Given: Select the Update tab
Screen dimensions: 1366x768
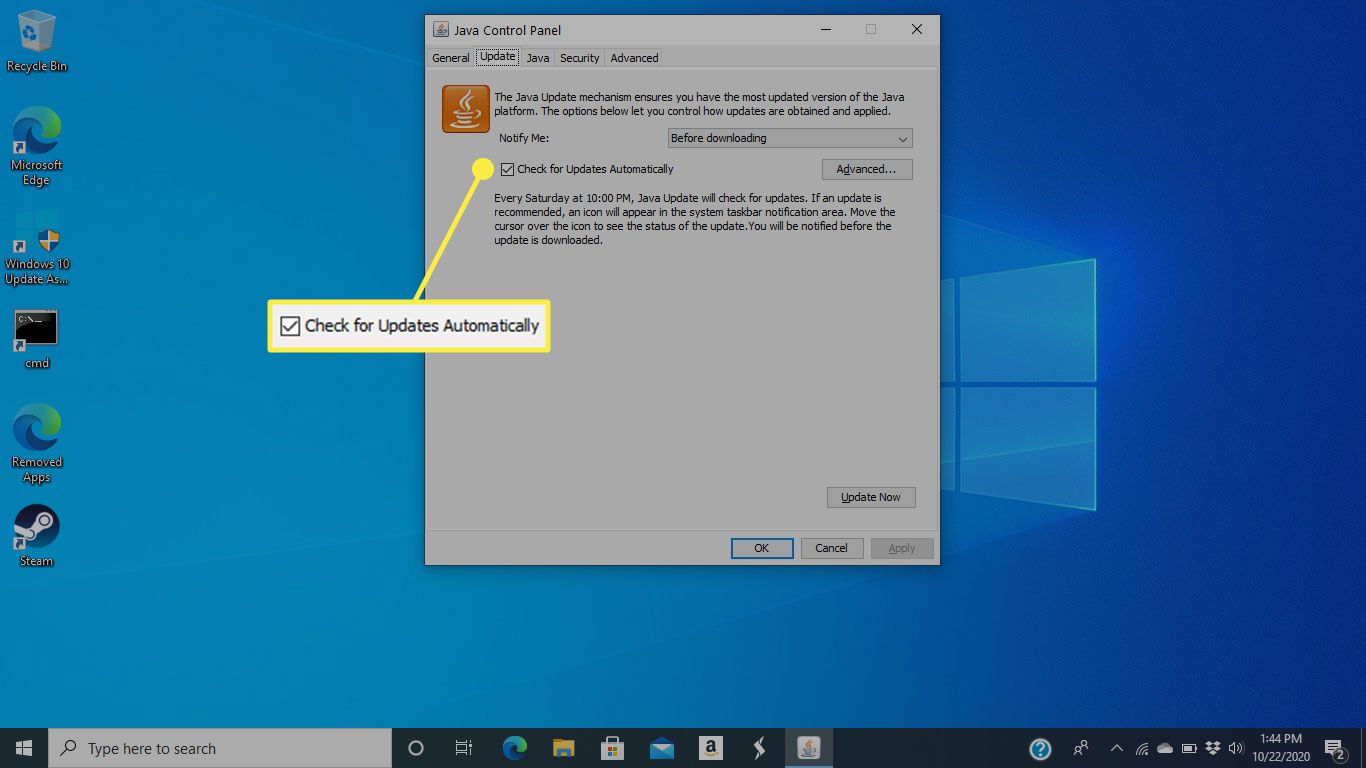Looking at the screenshot, I should [x=497, y=57].
